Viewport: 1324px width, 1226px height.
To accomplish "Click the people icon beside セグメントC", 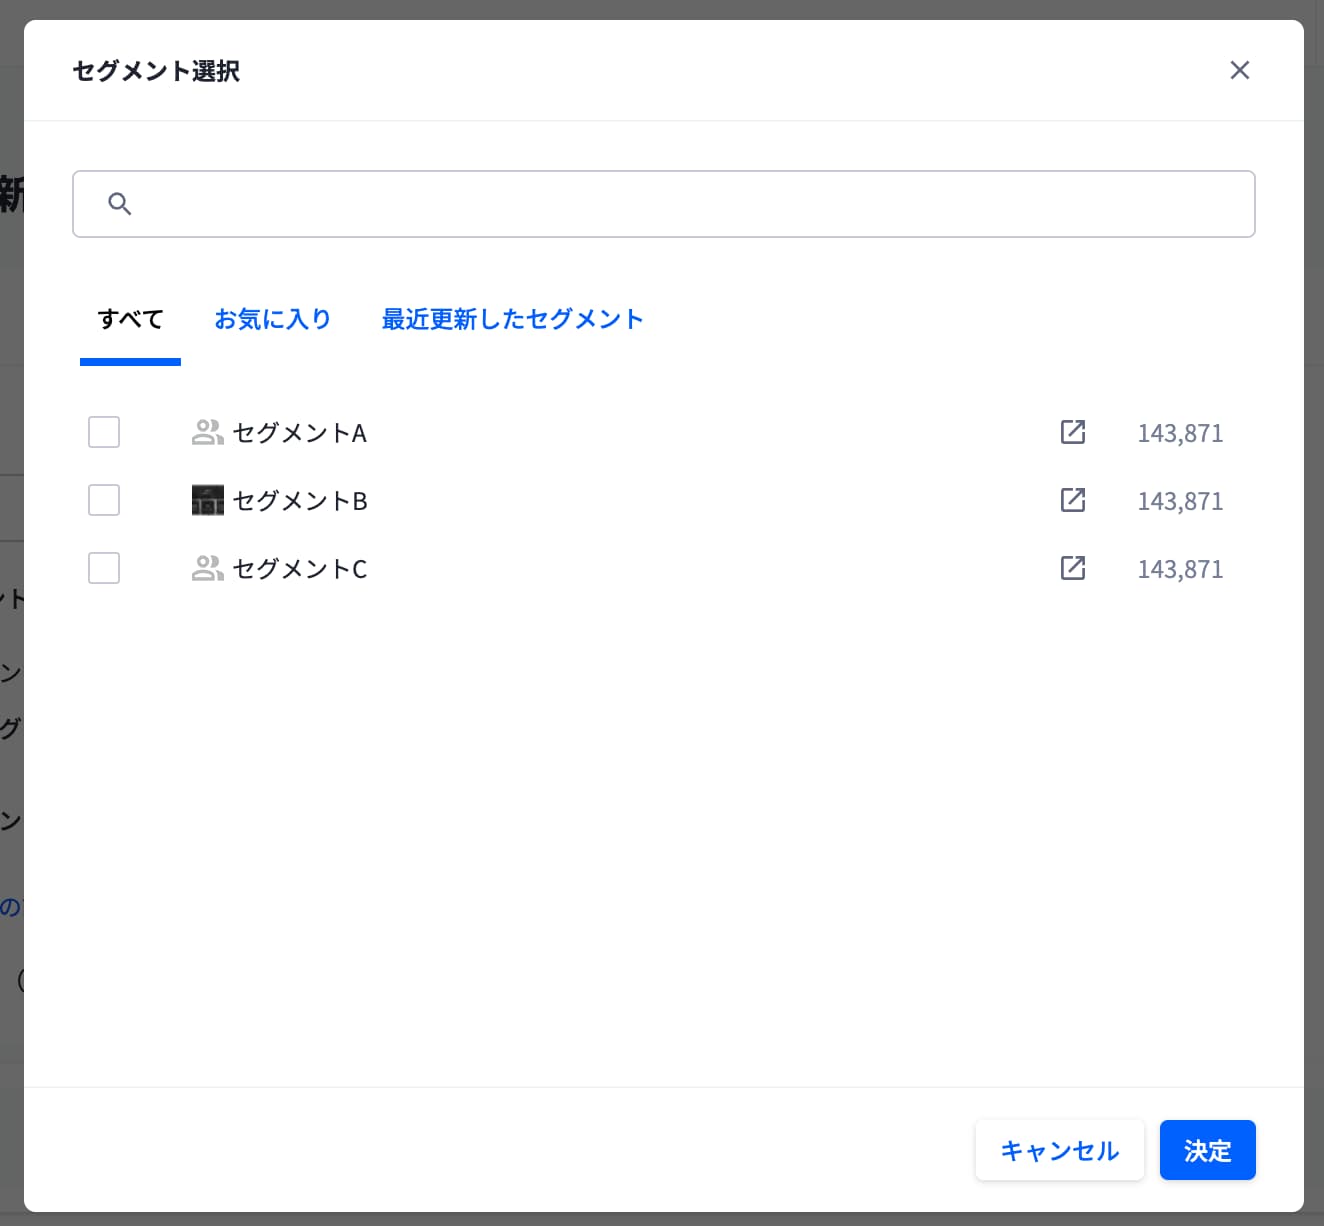I will tap(207, 568).
